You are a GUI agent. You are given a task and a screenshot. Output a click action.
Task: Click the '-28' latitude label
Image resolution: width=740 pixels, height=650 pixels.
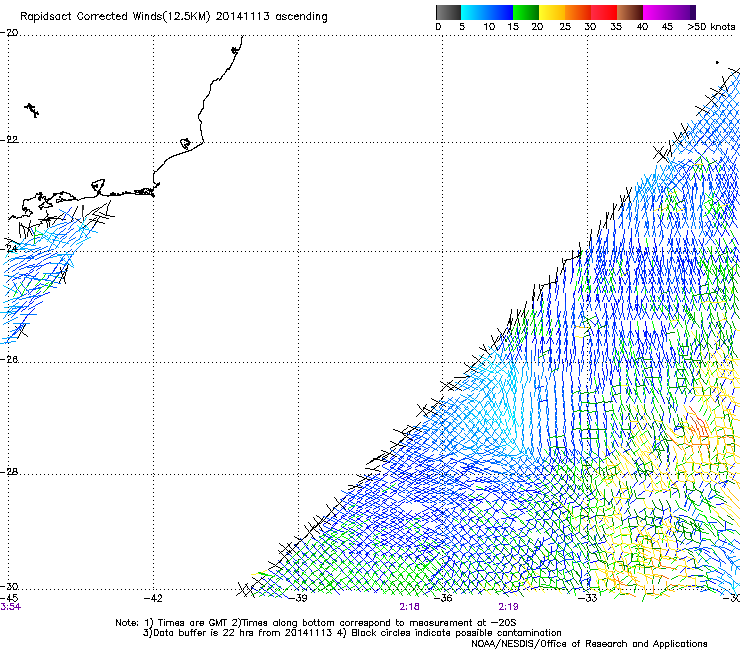click(9, 472)
